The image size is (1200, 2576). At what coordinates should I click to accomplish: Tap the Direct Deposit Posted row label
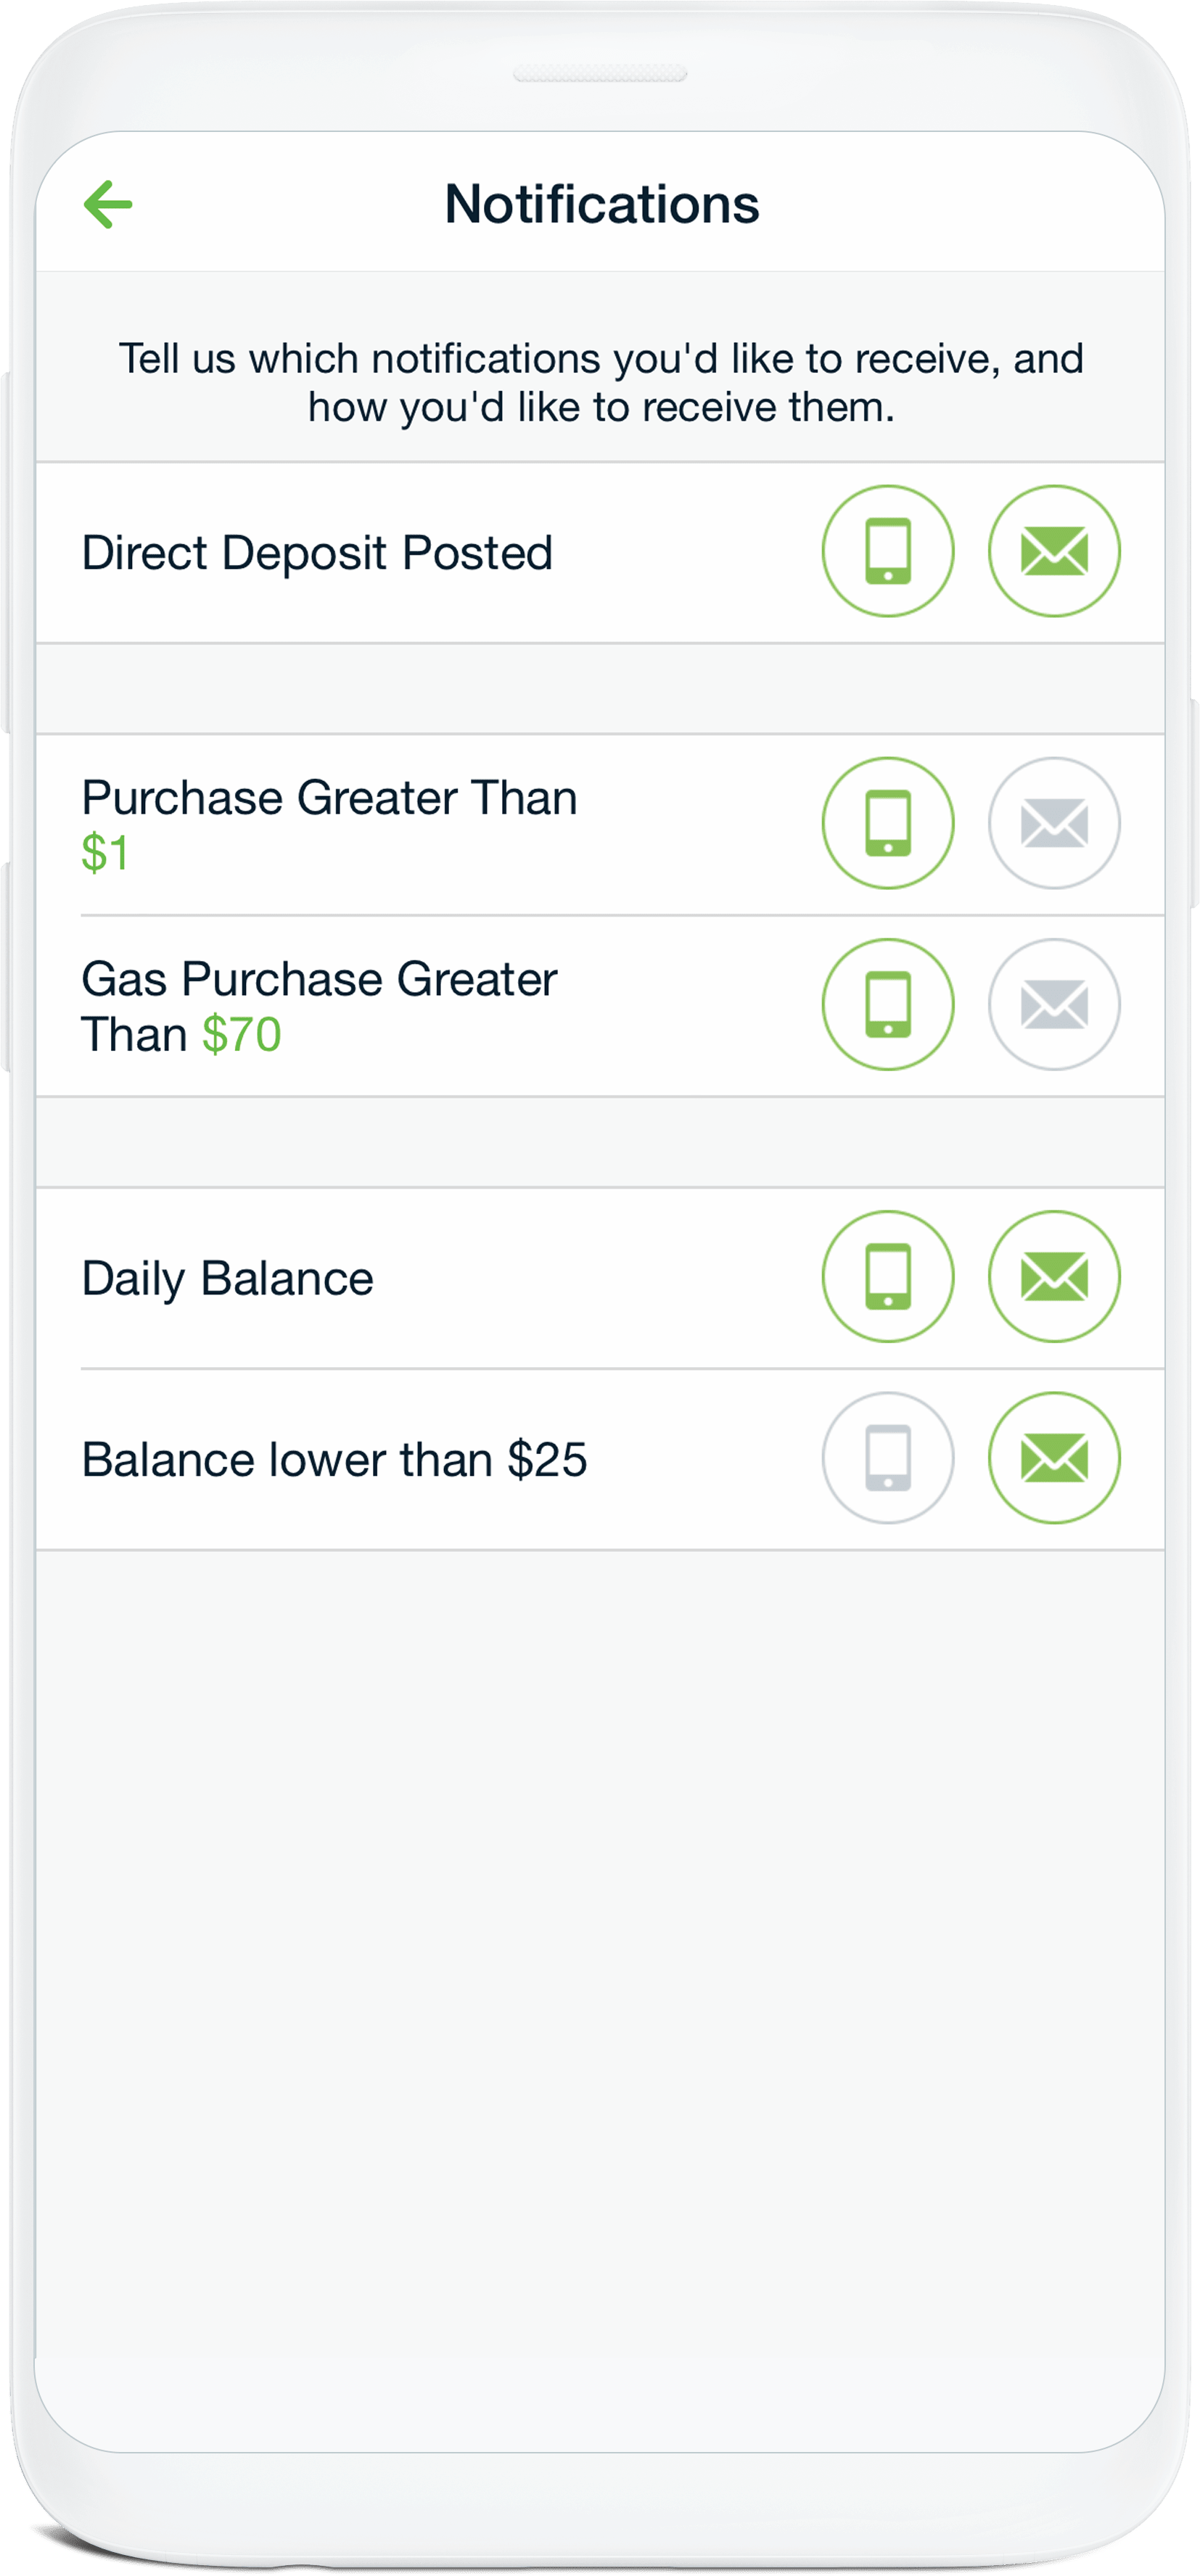point(317,553)
